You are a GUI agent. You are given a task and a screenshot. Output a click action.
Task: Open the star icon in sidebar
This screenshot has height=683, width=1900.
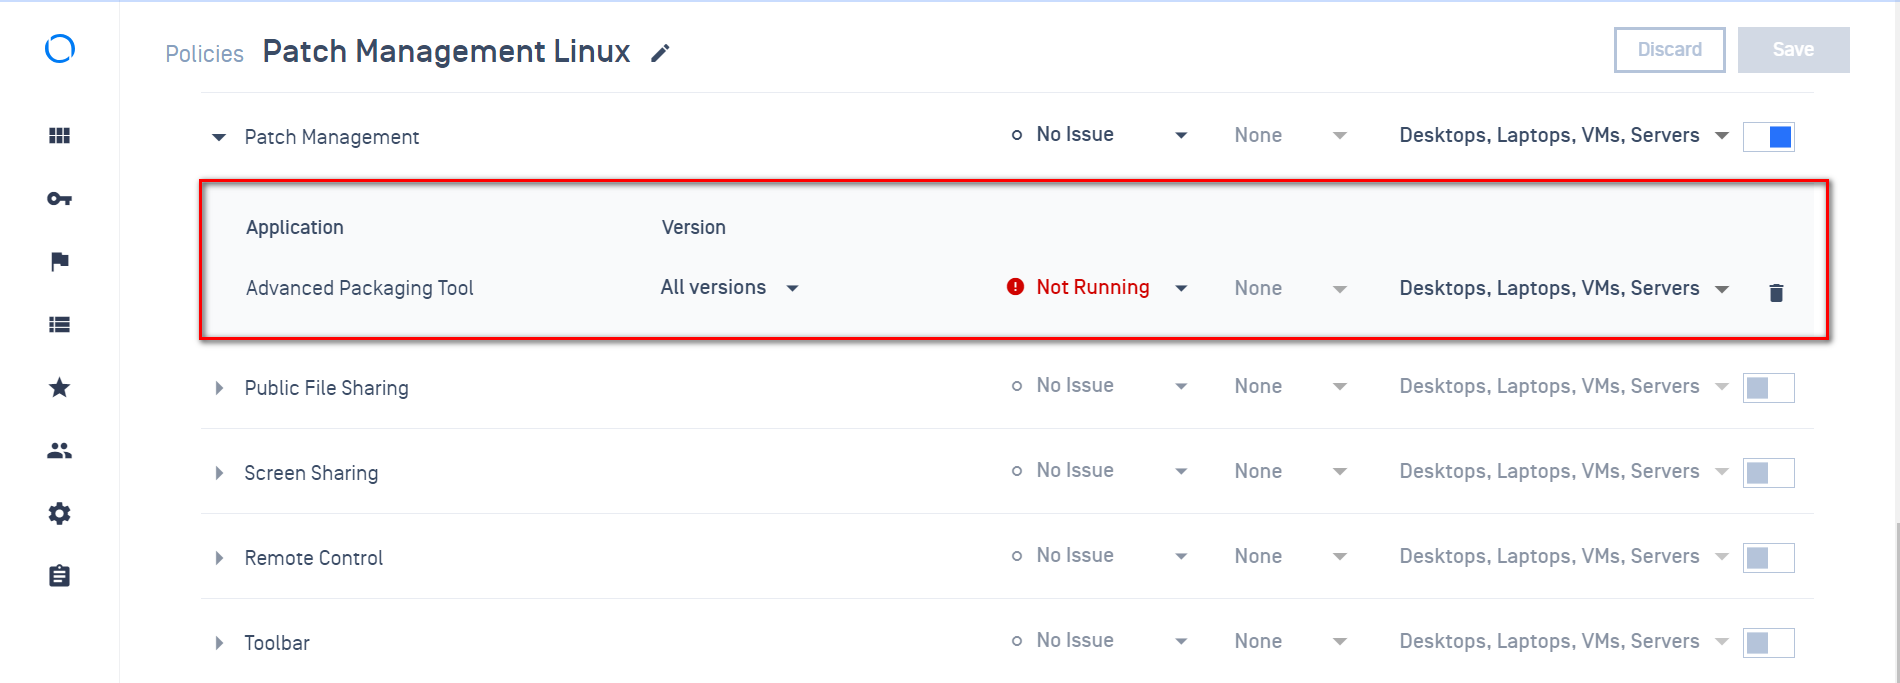coord(60,387)
